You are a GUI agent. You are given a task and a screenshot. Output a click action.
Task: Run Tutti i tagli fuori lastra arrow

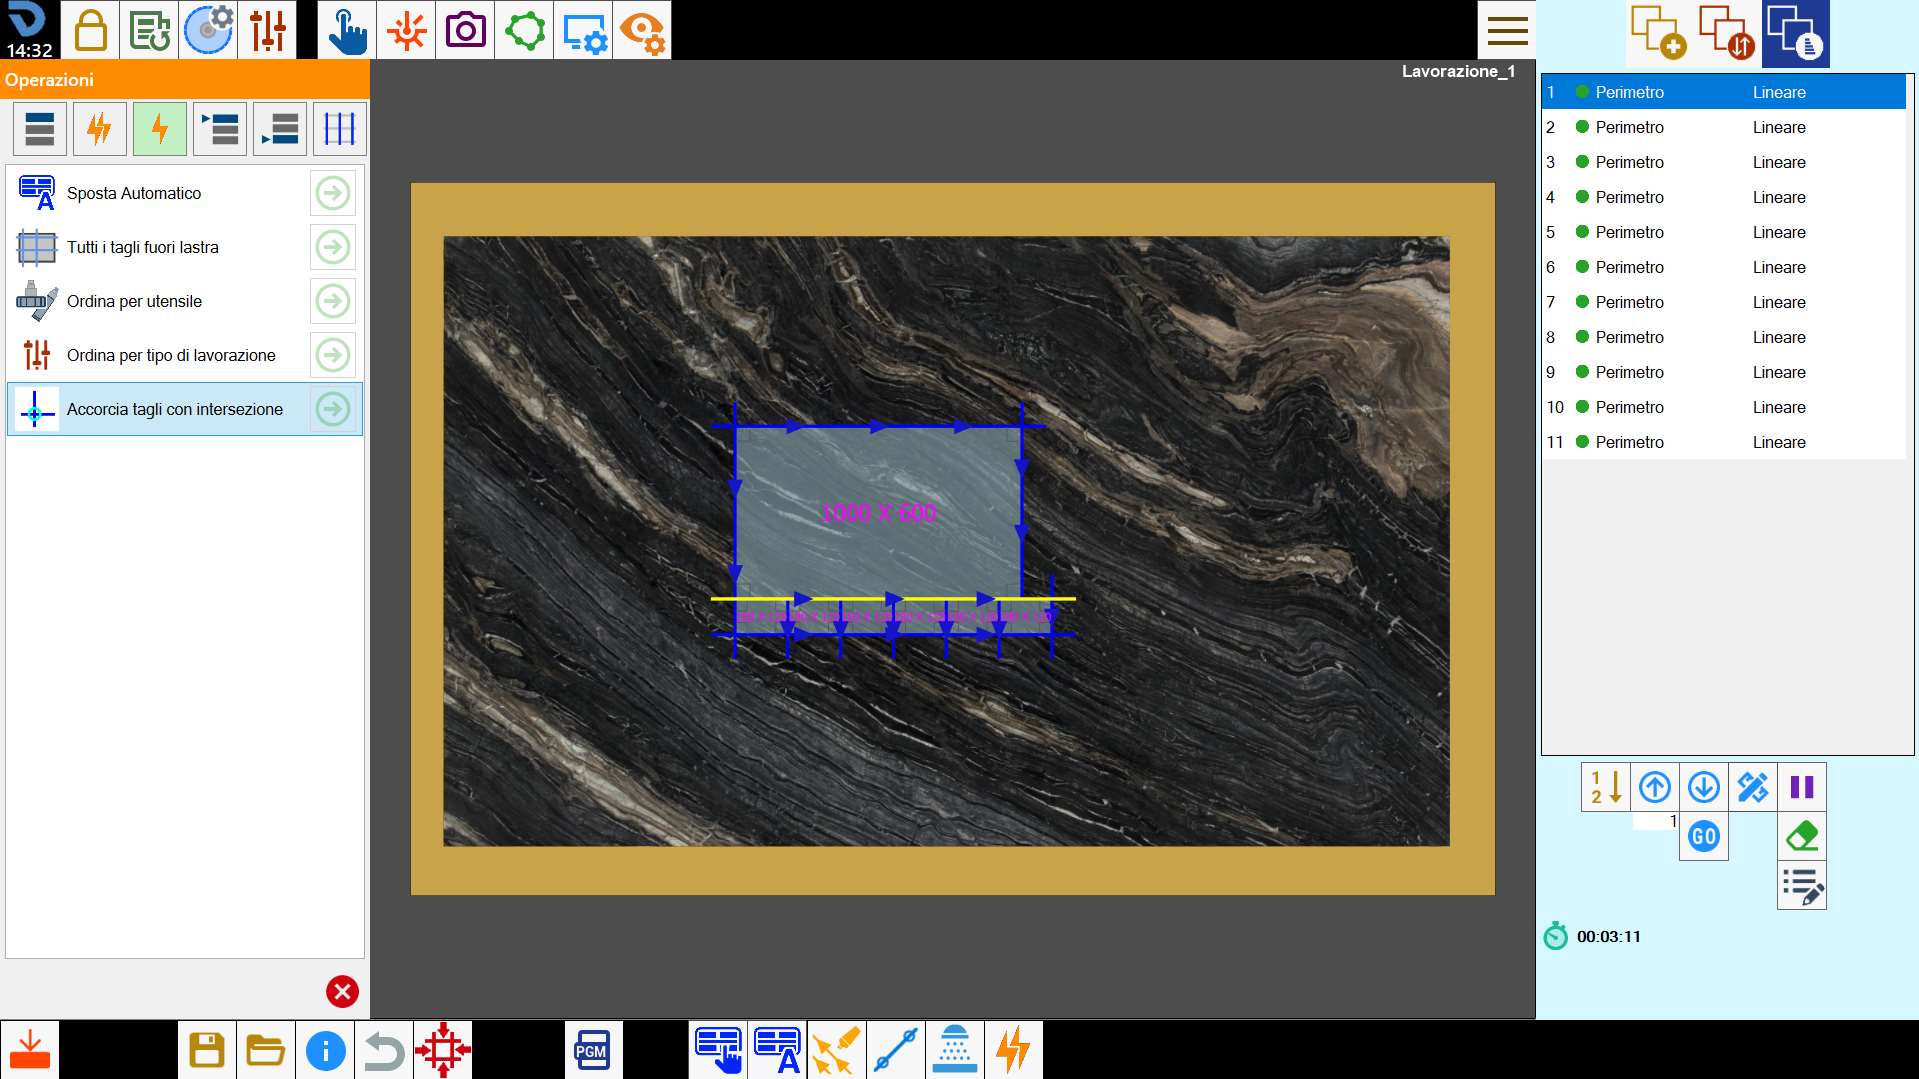[x=333, y=247]
